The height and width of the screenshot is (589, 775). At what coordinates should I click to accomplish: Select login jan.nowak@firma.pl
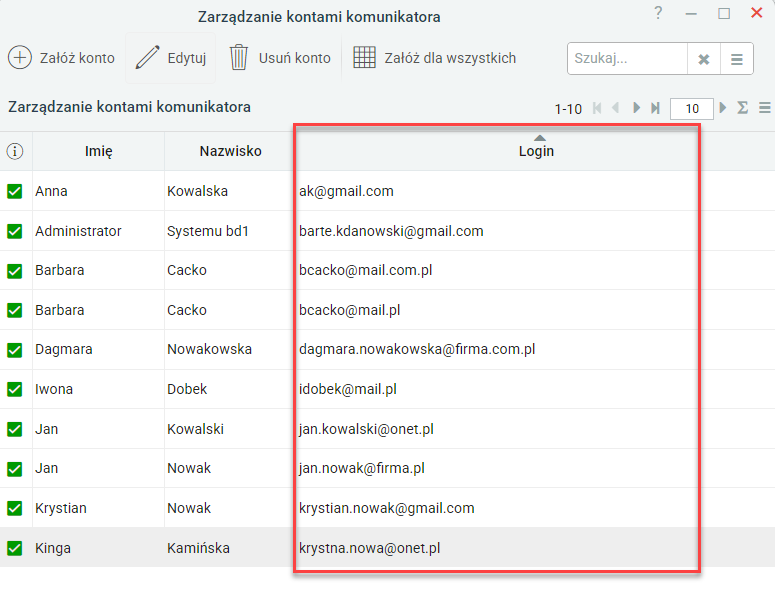pos(362,468)
